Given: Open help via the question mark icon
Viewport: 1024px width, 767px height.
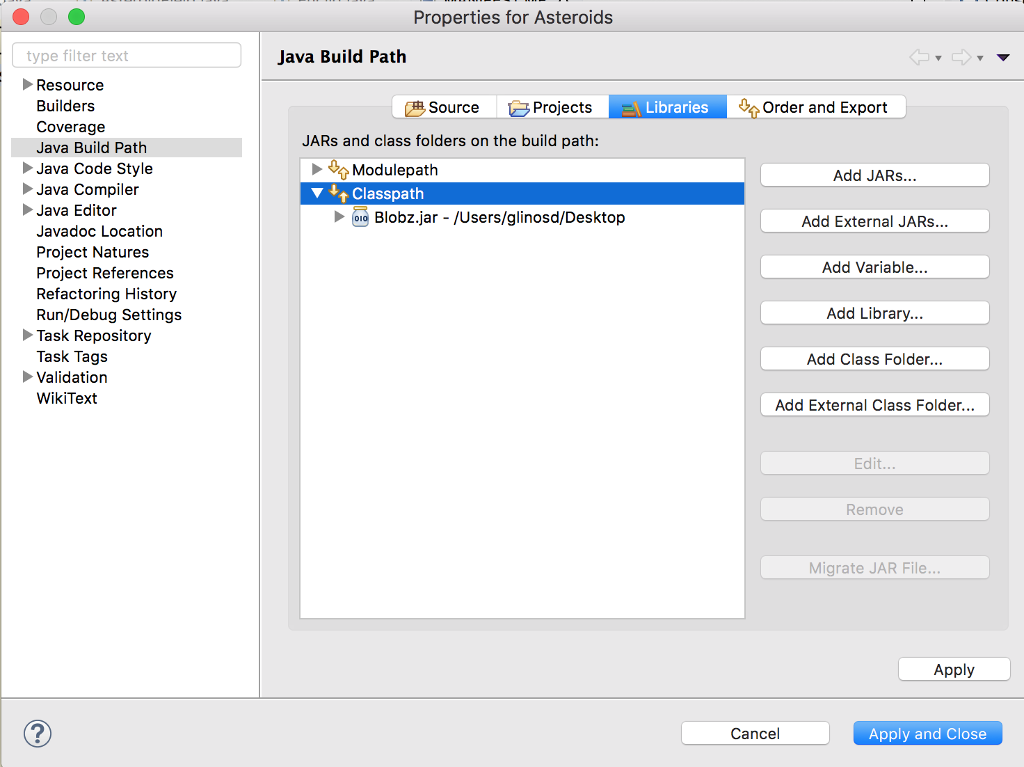Looking at the screenshot, I should pos(37,733).
